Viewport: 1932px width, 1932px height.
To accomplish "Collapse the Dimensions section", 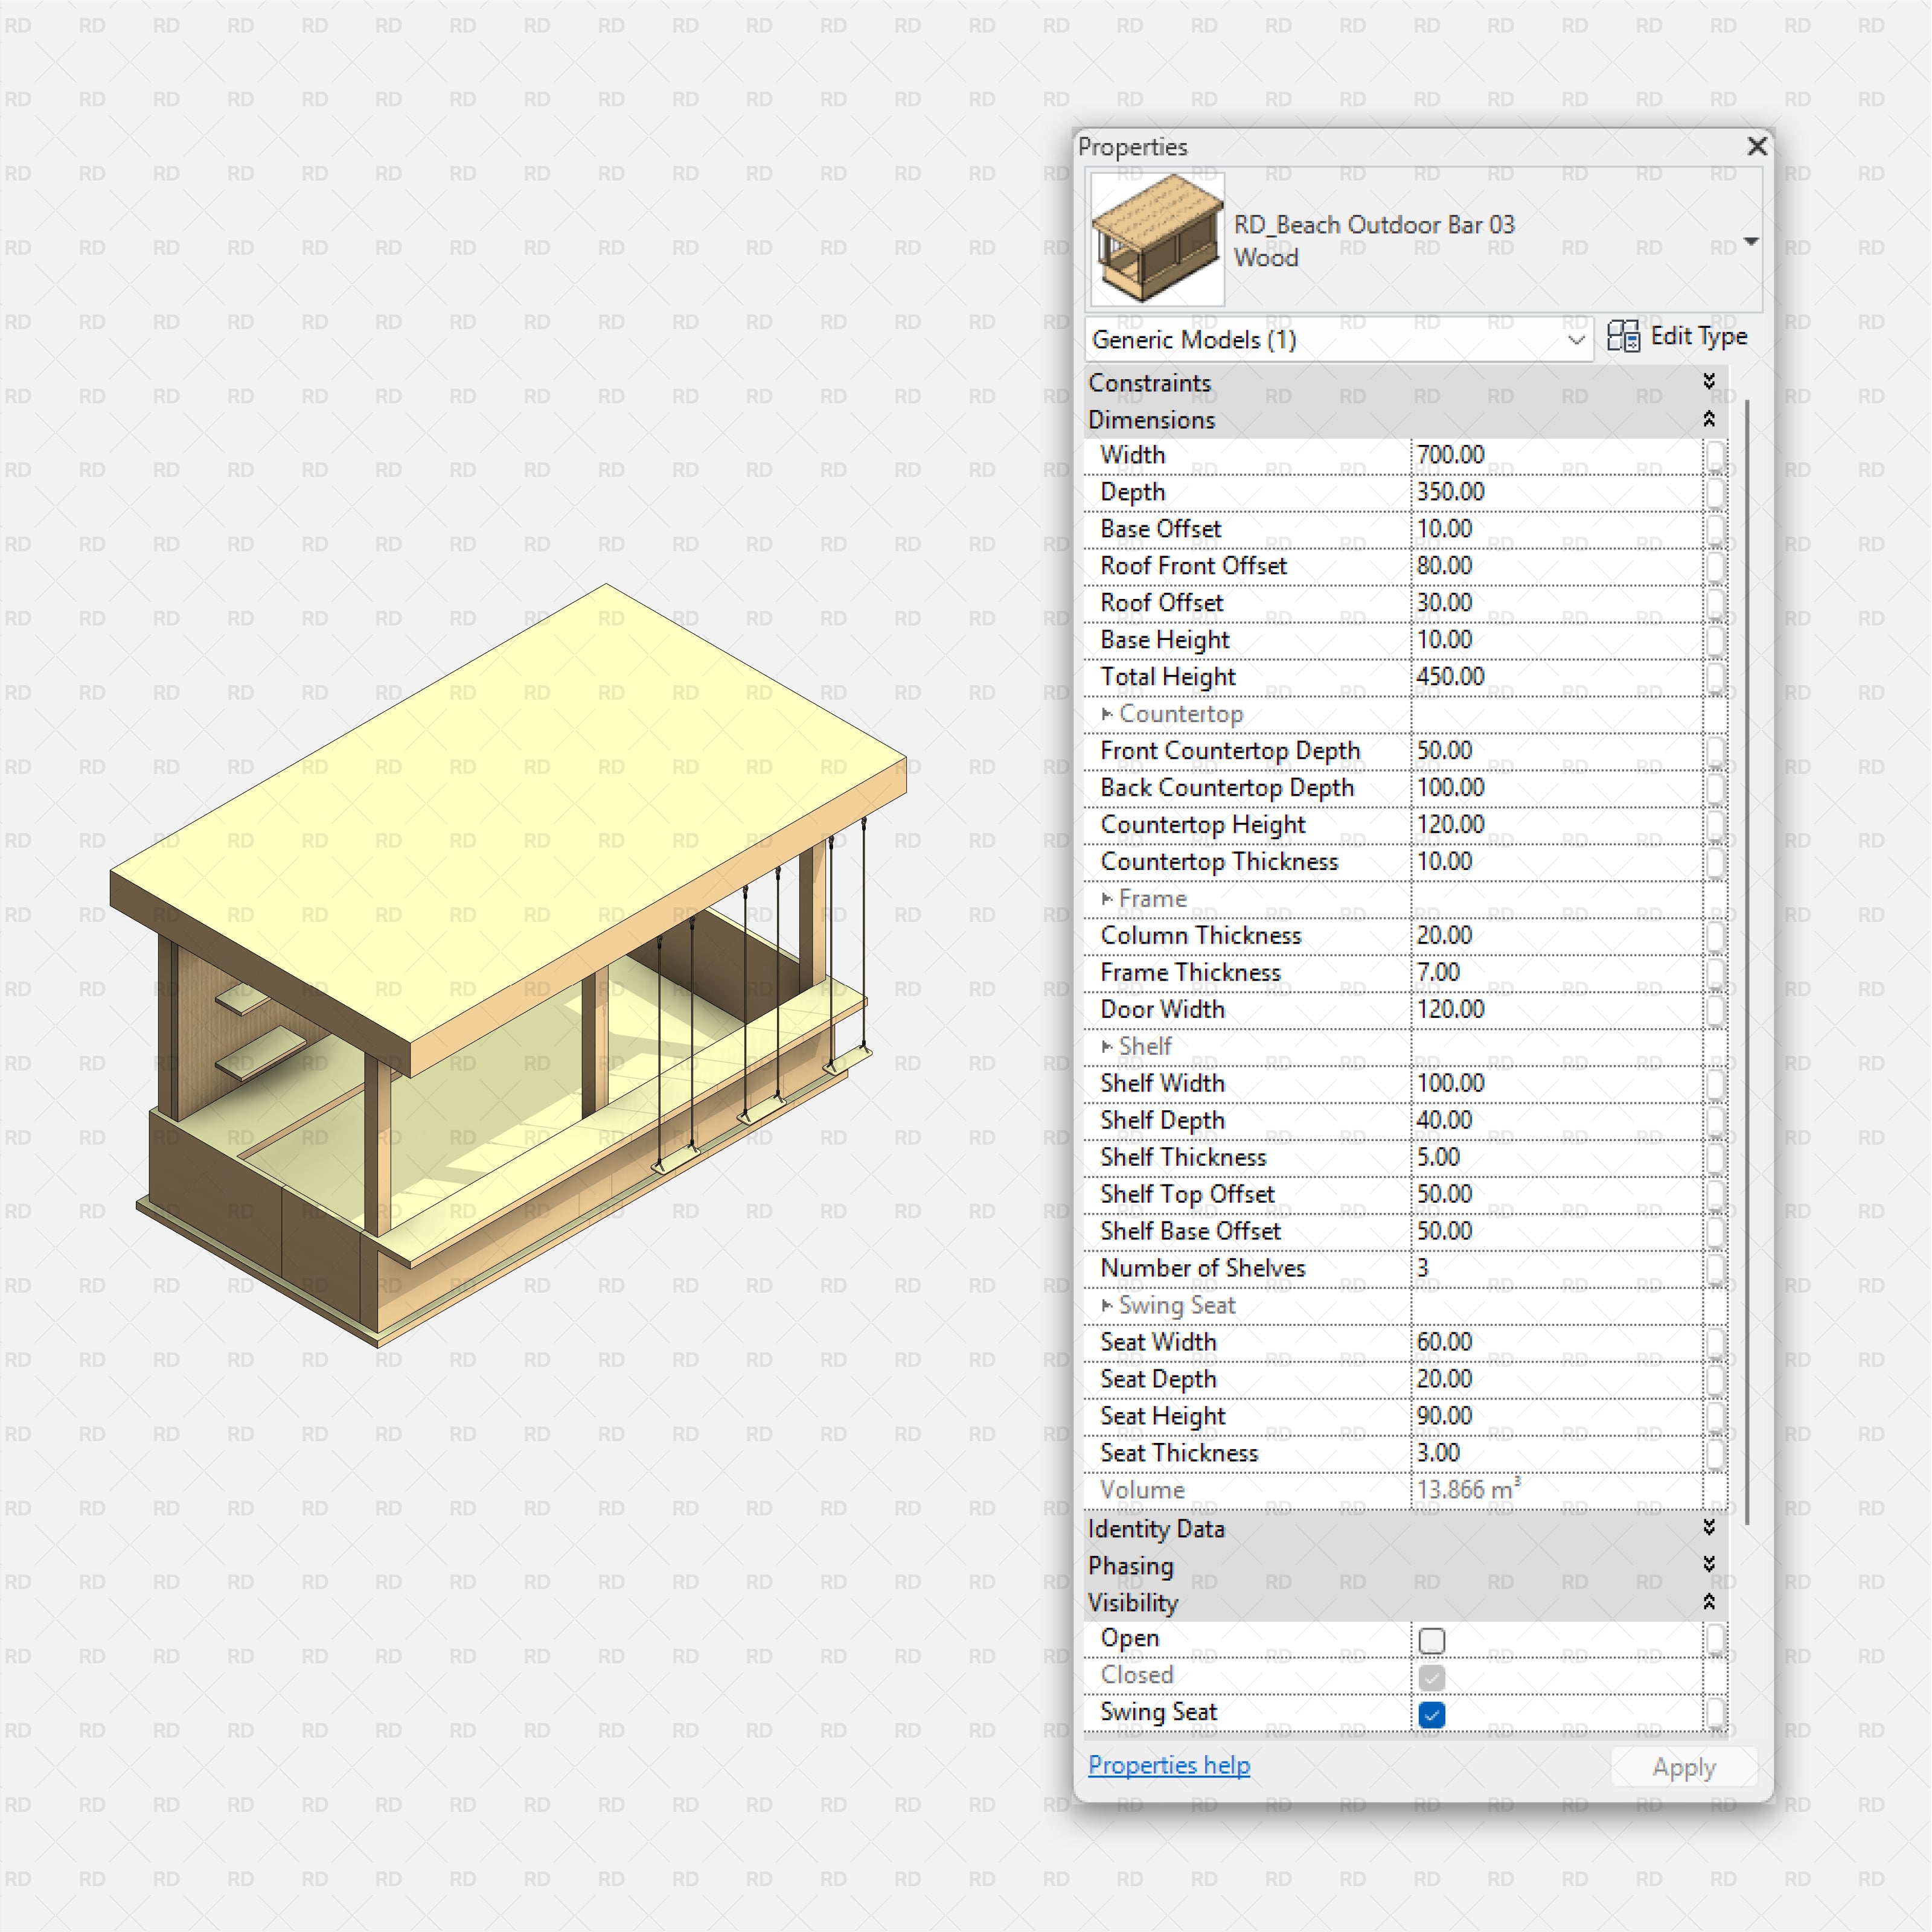I will [x=1710, y=419].
